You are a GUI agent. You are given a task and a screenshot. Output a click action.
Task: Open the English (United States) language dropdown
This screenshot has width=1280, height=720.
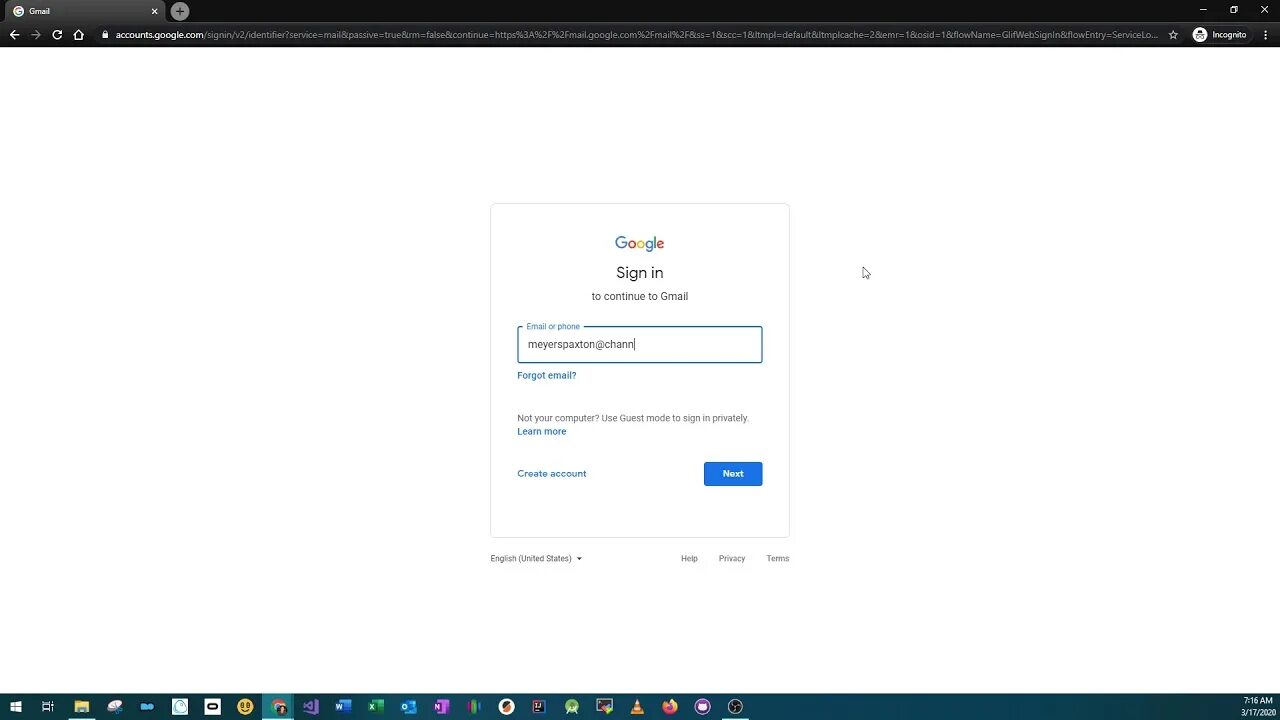[536, 558]
